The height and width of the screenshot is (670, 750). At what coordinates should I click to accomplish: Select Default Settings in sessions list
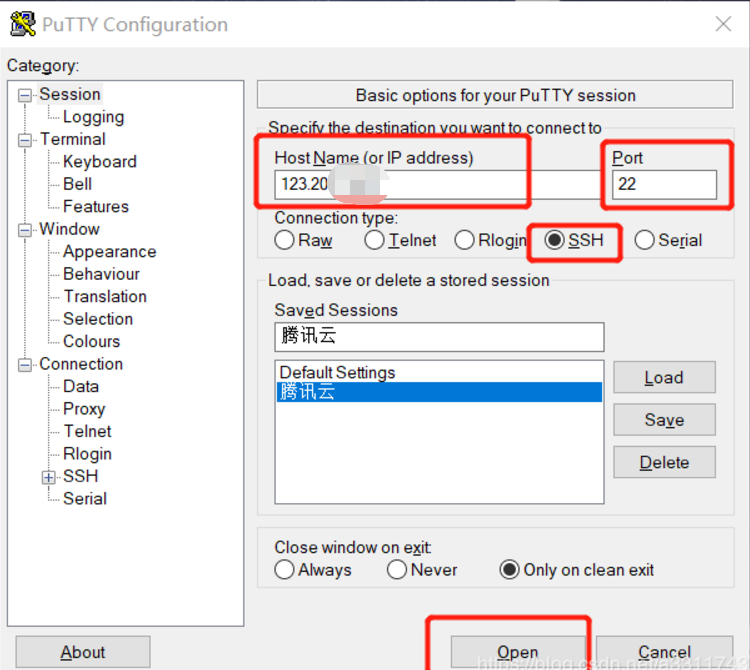[439, 373]
